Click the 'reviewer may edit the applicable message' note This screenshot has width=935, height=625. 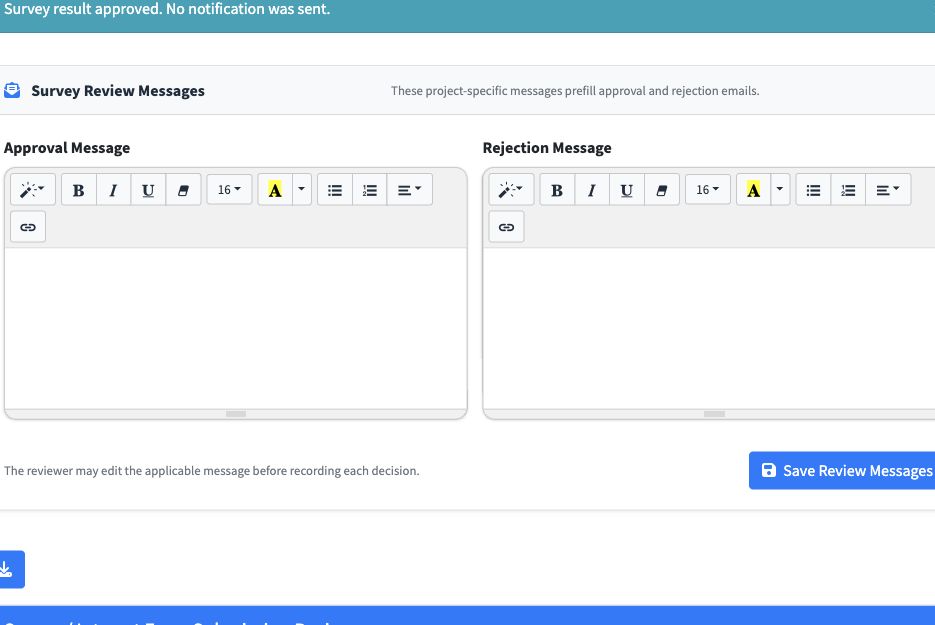point(212,471)
